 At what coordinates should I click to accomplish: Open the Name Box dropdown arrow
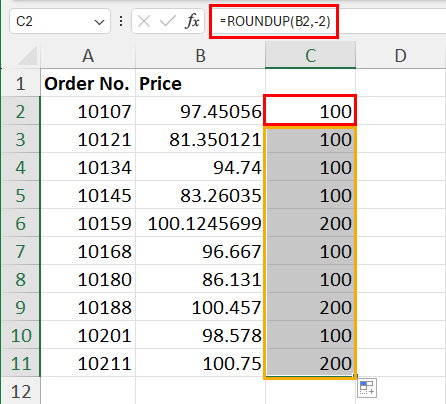coord(99,22)
